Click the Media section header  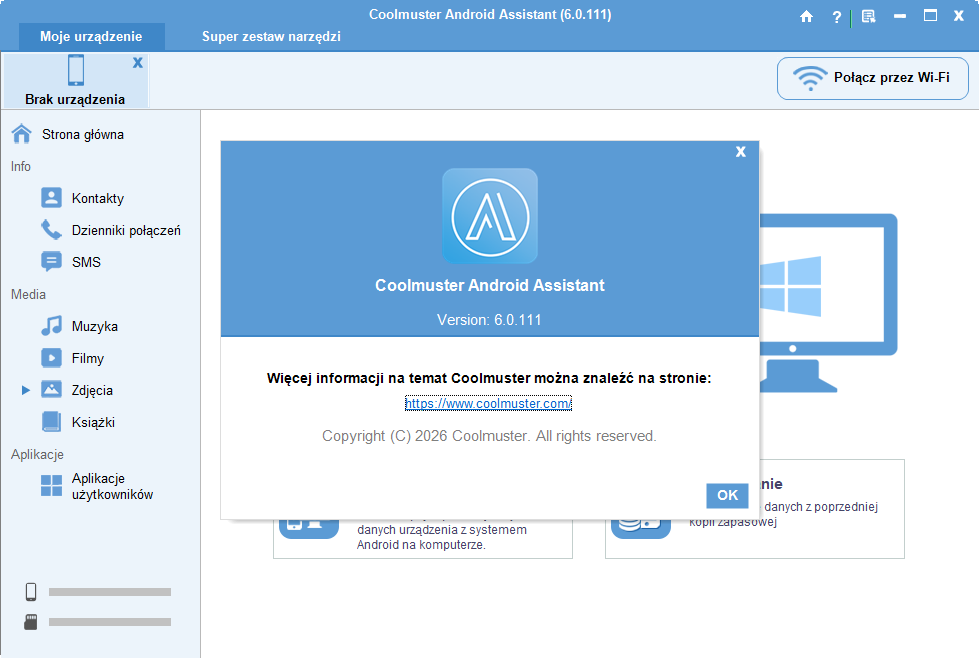tap(28, 294)
